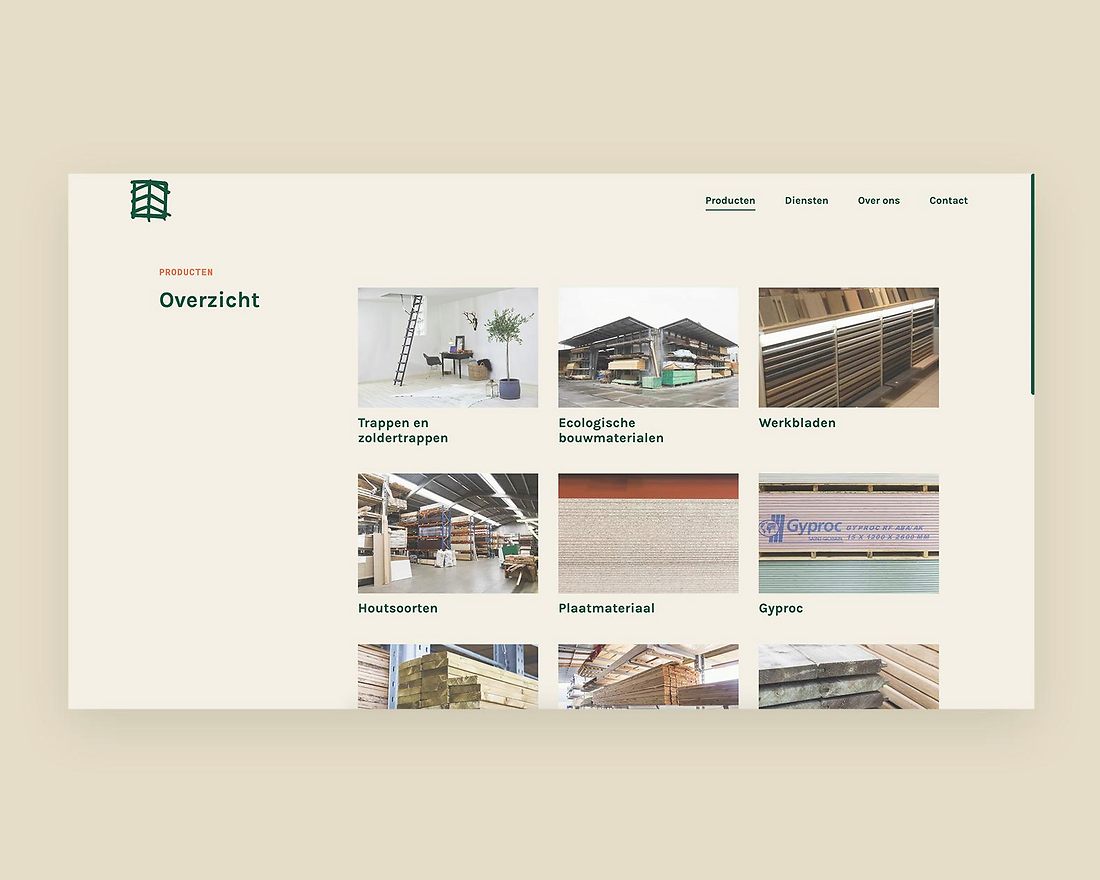Open the Houtsoorten warehouse photo
Screen dimensions: 1100x880
click(x=448, y=533)
